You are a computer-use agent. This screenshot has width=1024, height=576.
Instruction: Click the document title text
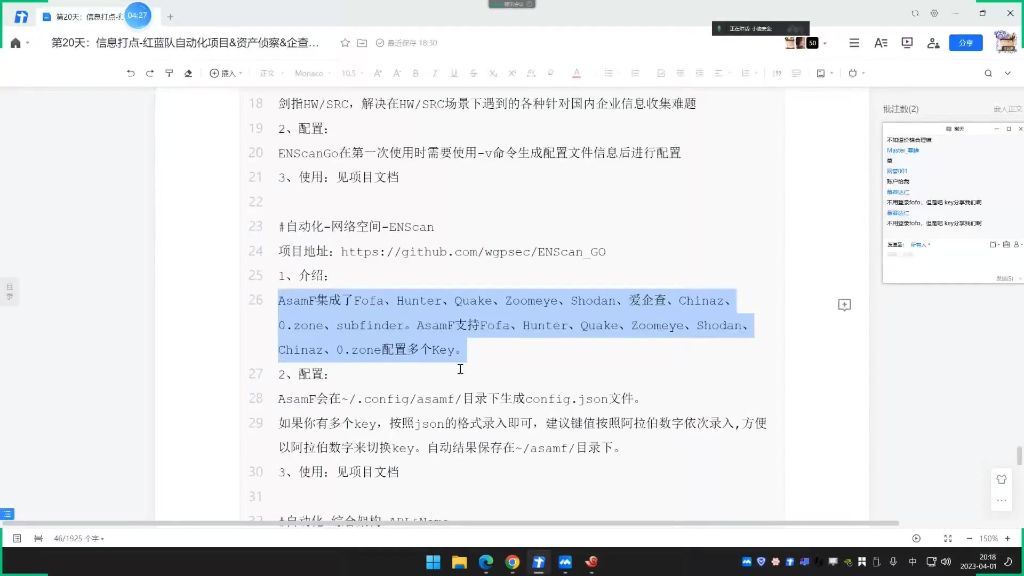185,43
